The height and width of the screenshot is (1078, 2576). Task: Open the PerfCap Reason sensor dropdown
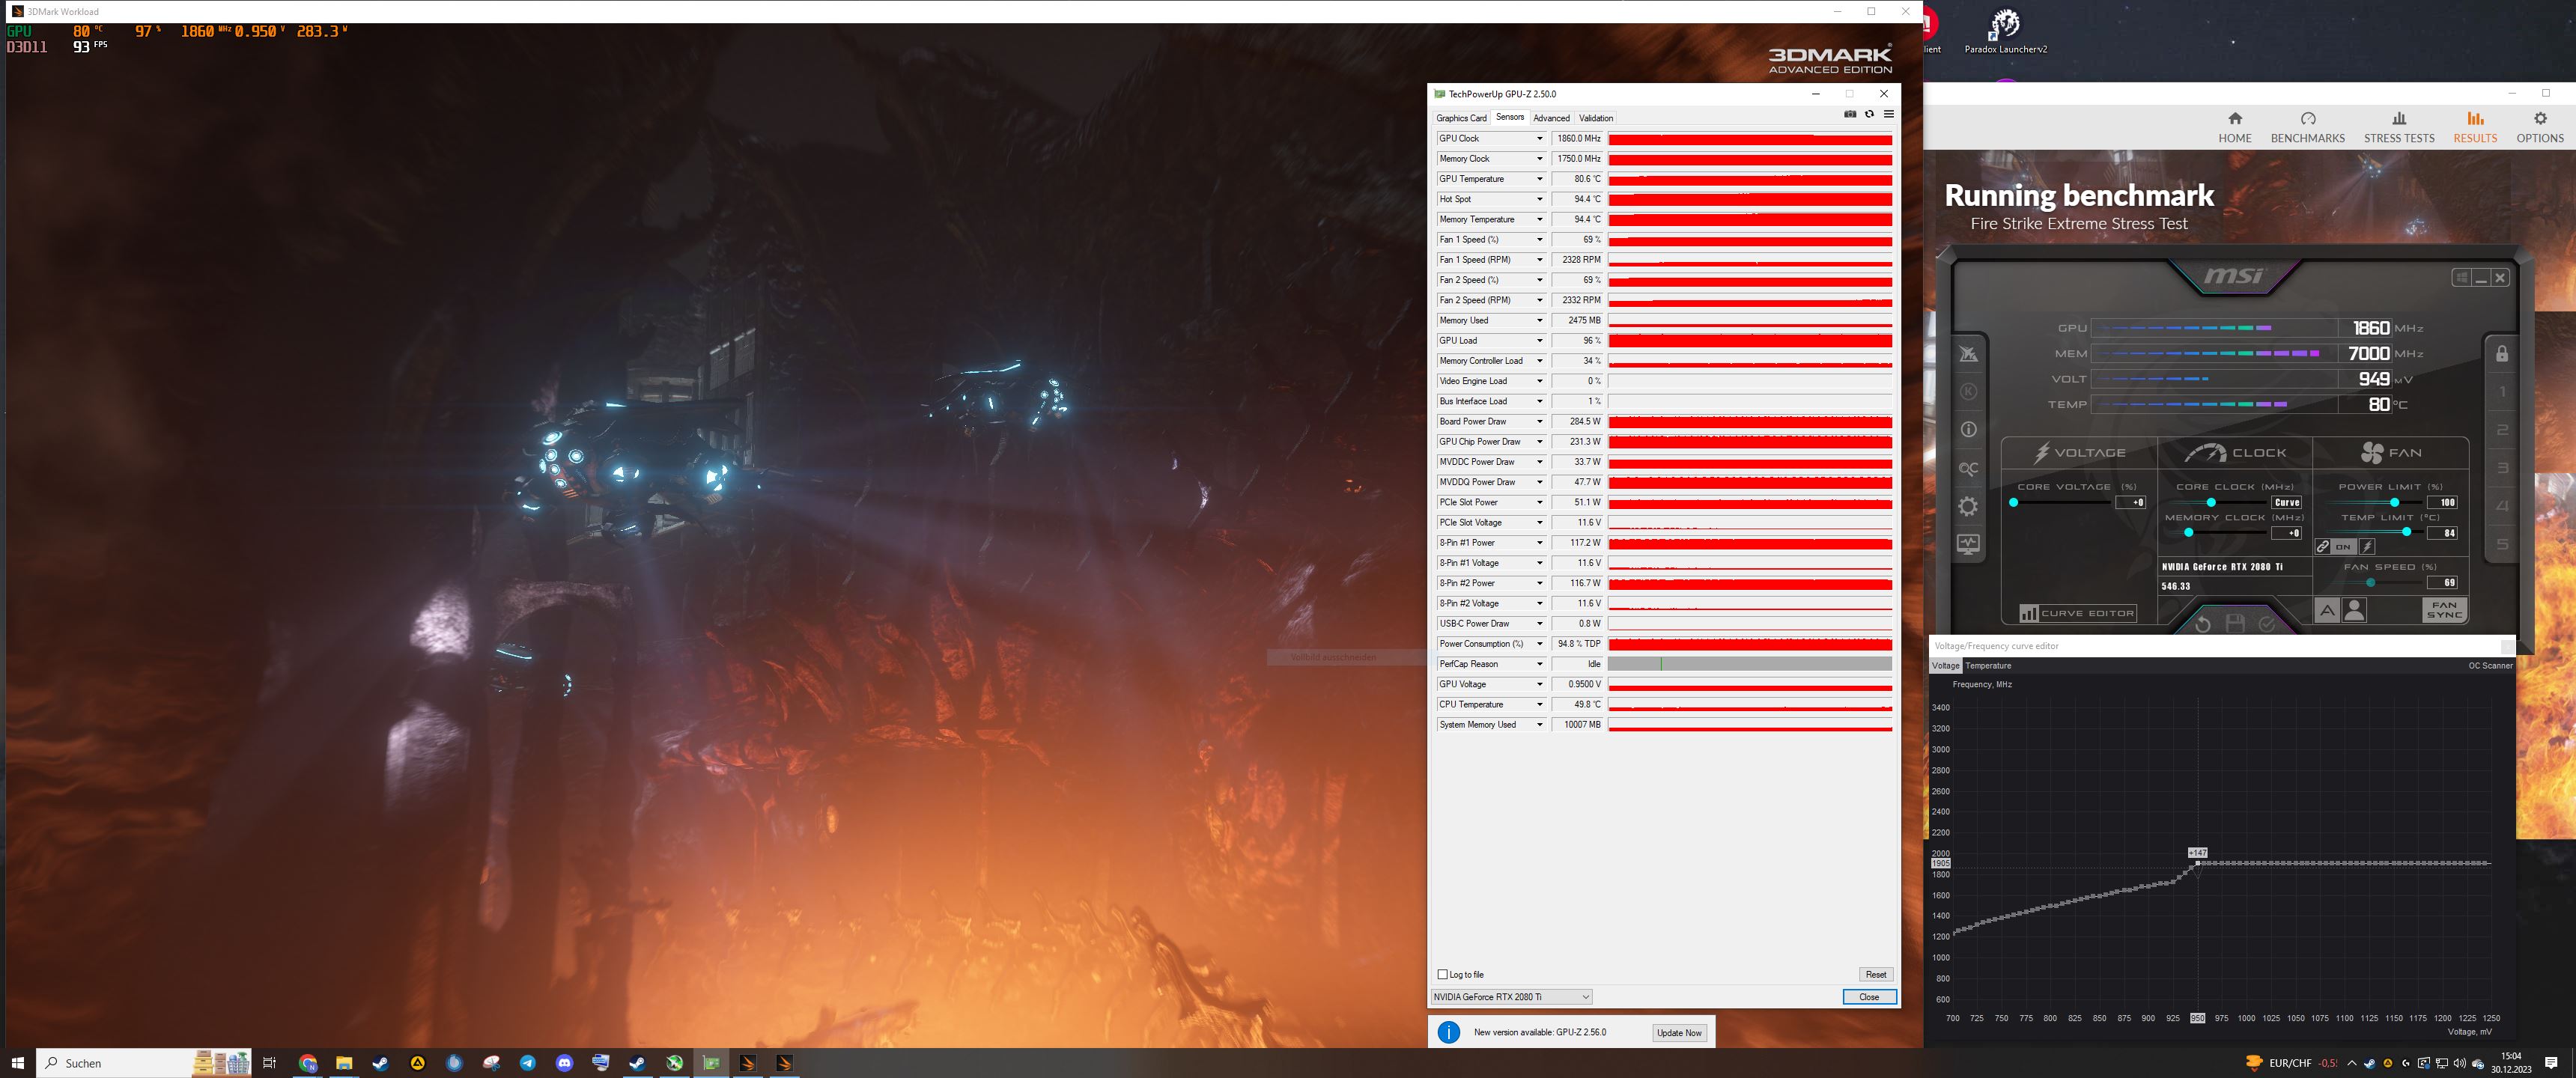coord(1539,664)
